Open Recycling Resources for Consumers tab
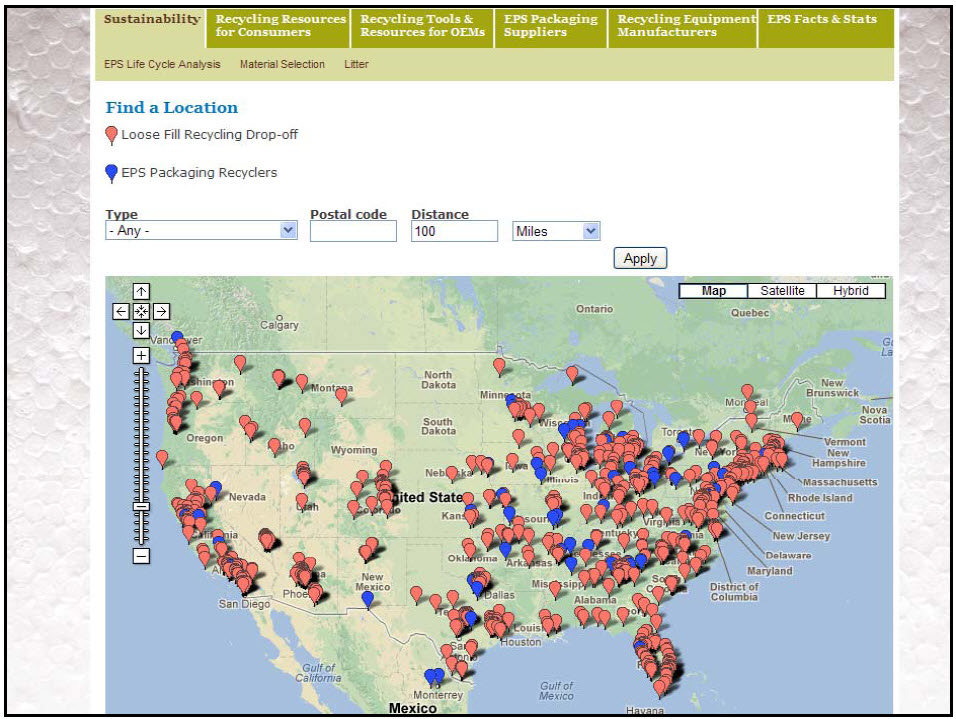This screenshot has width=956, height=719. 280,26
